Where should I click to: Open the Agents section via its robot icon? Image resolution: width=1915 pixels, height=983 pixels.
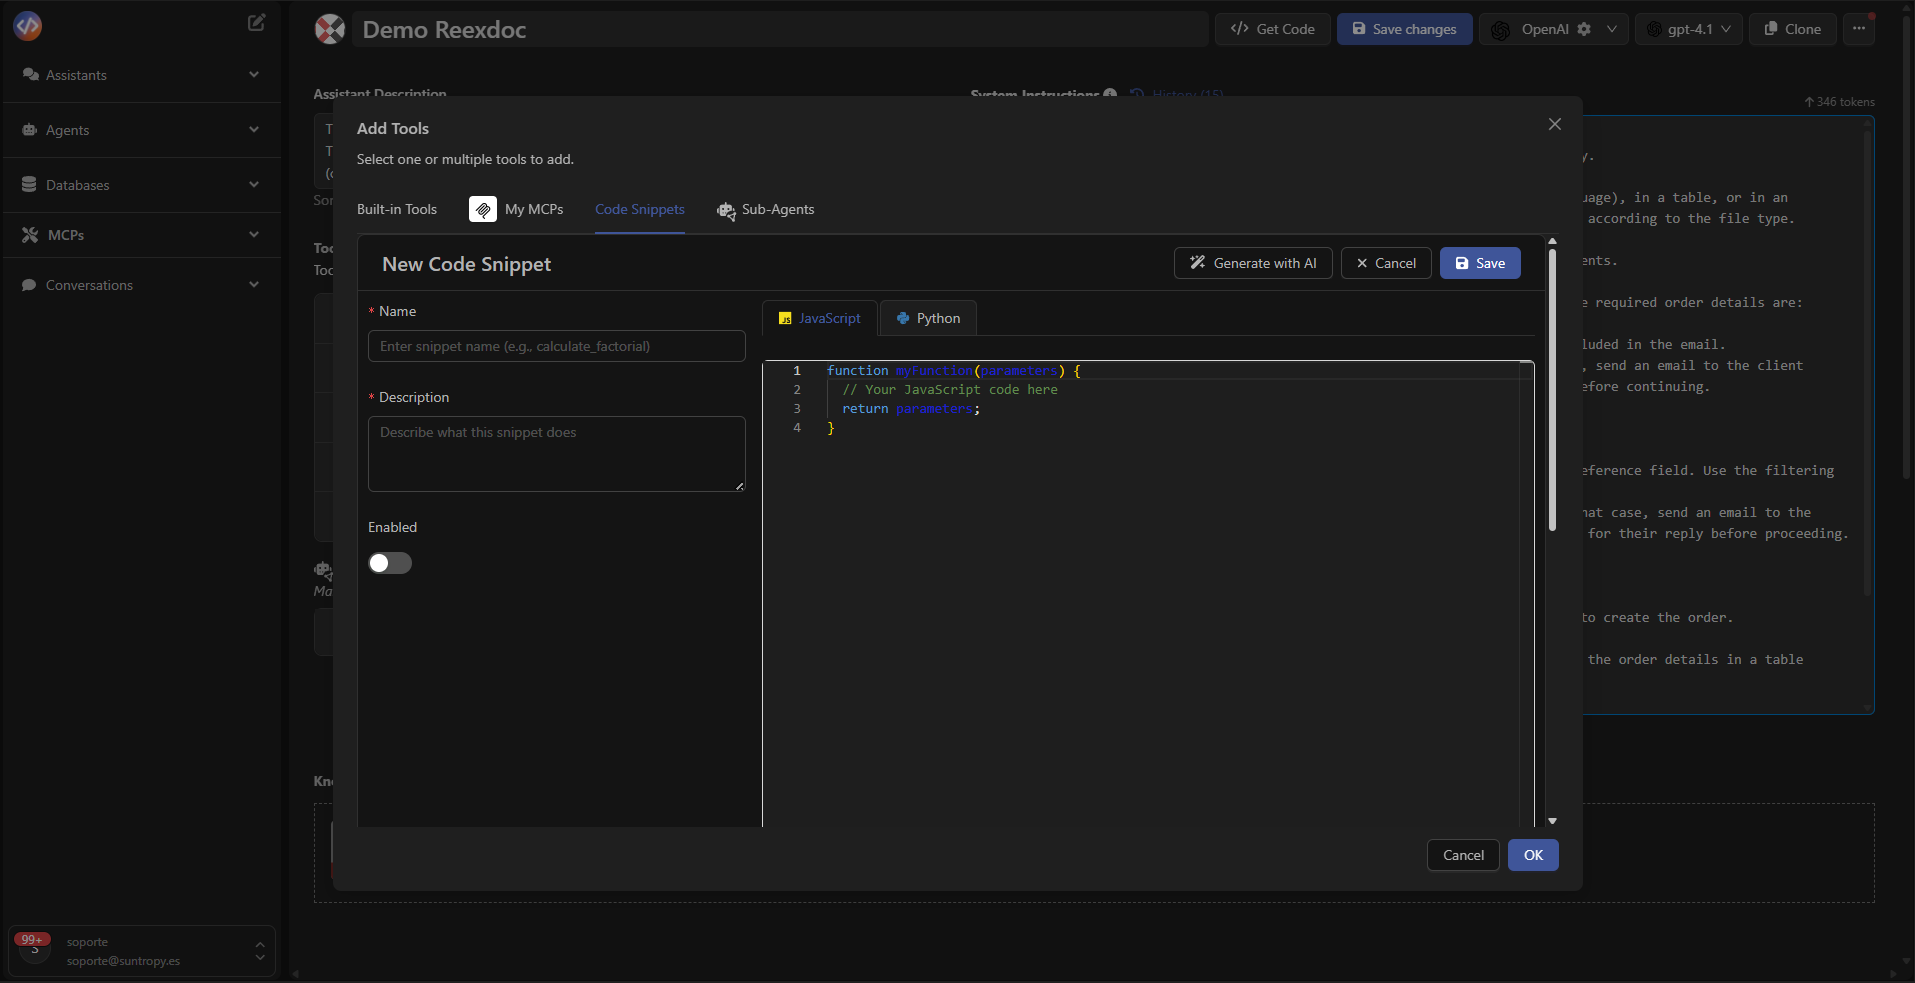pos(31,130)
